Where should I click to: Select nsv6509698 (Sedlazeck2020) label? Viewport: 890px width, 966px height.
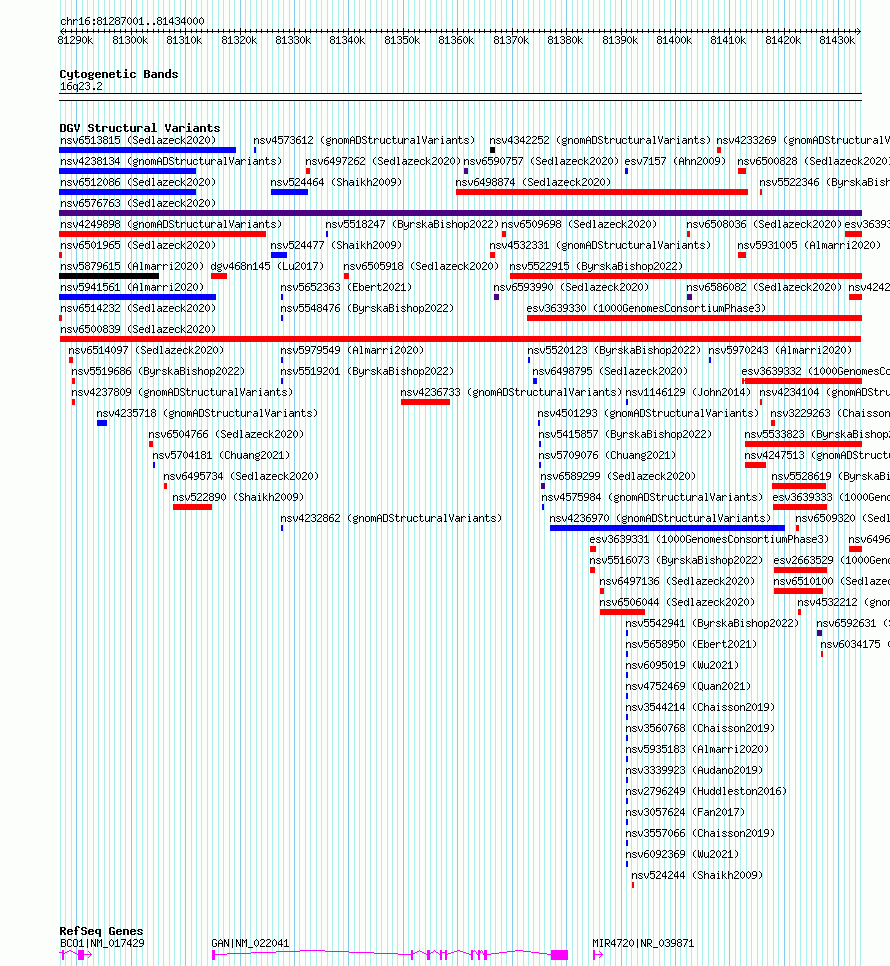pos(579,224)
